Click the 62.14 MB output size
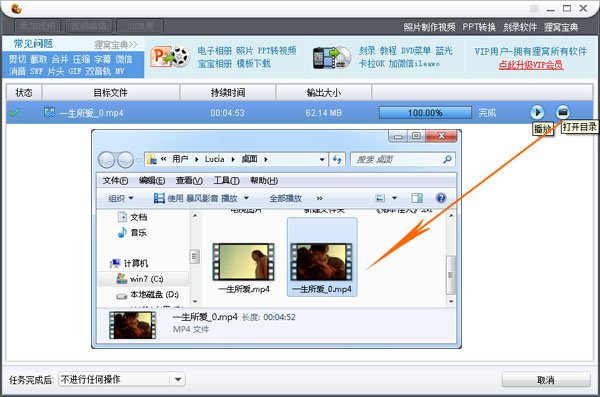Screen dimensions: 600x397 (x=323, y=113)
